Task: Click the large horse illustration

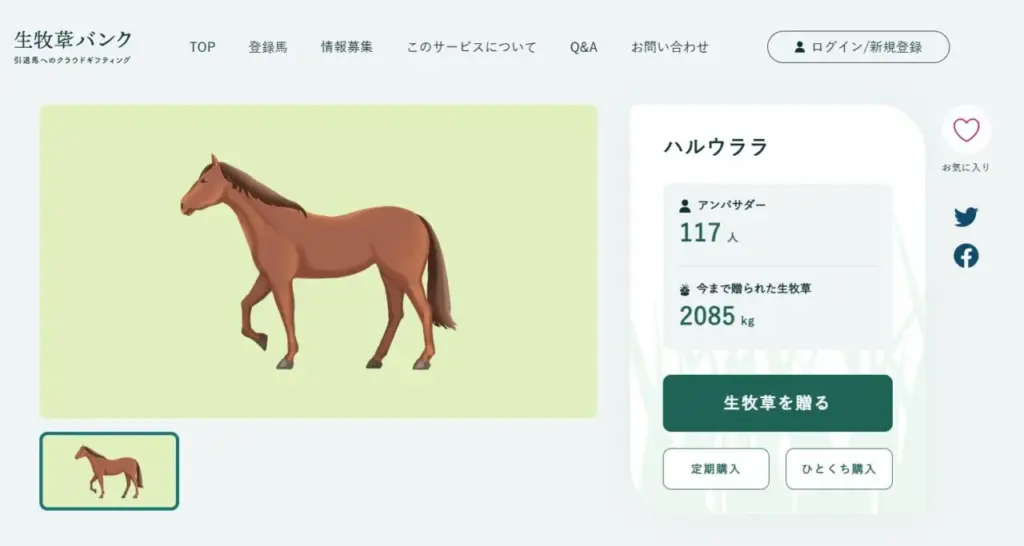Action: 318,262
